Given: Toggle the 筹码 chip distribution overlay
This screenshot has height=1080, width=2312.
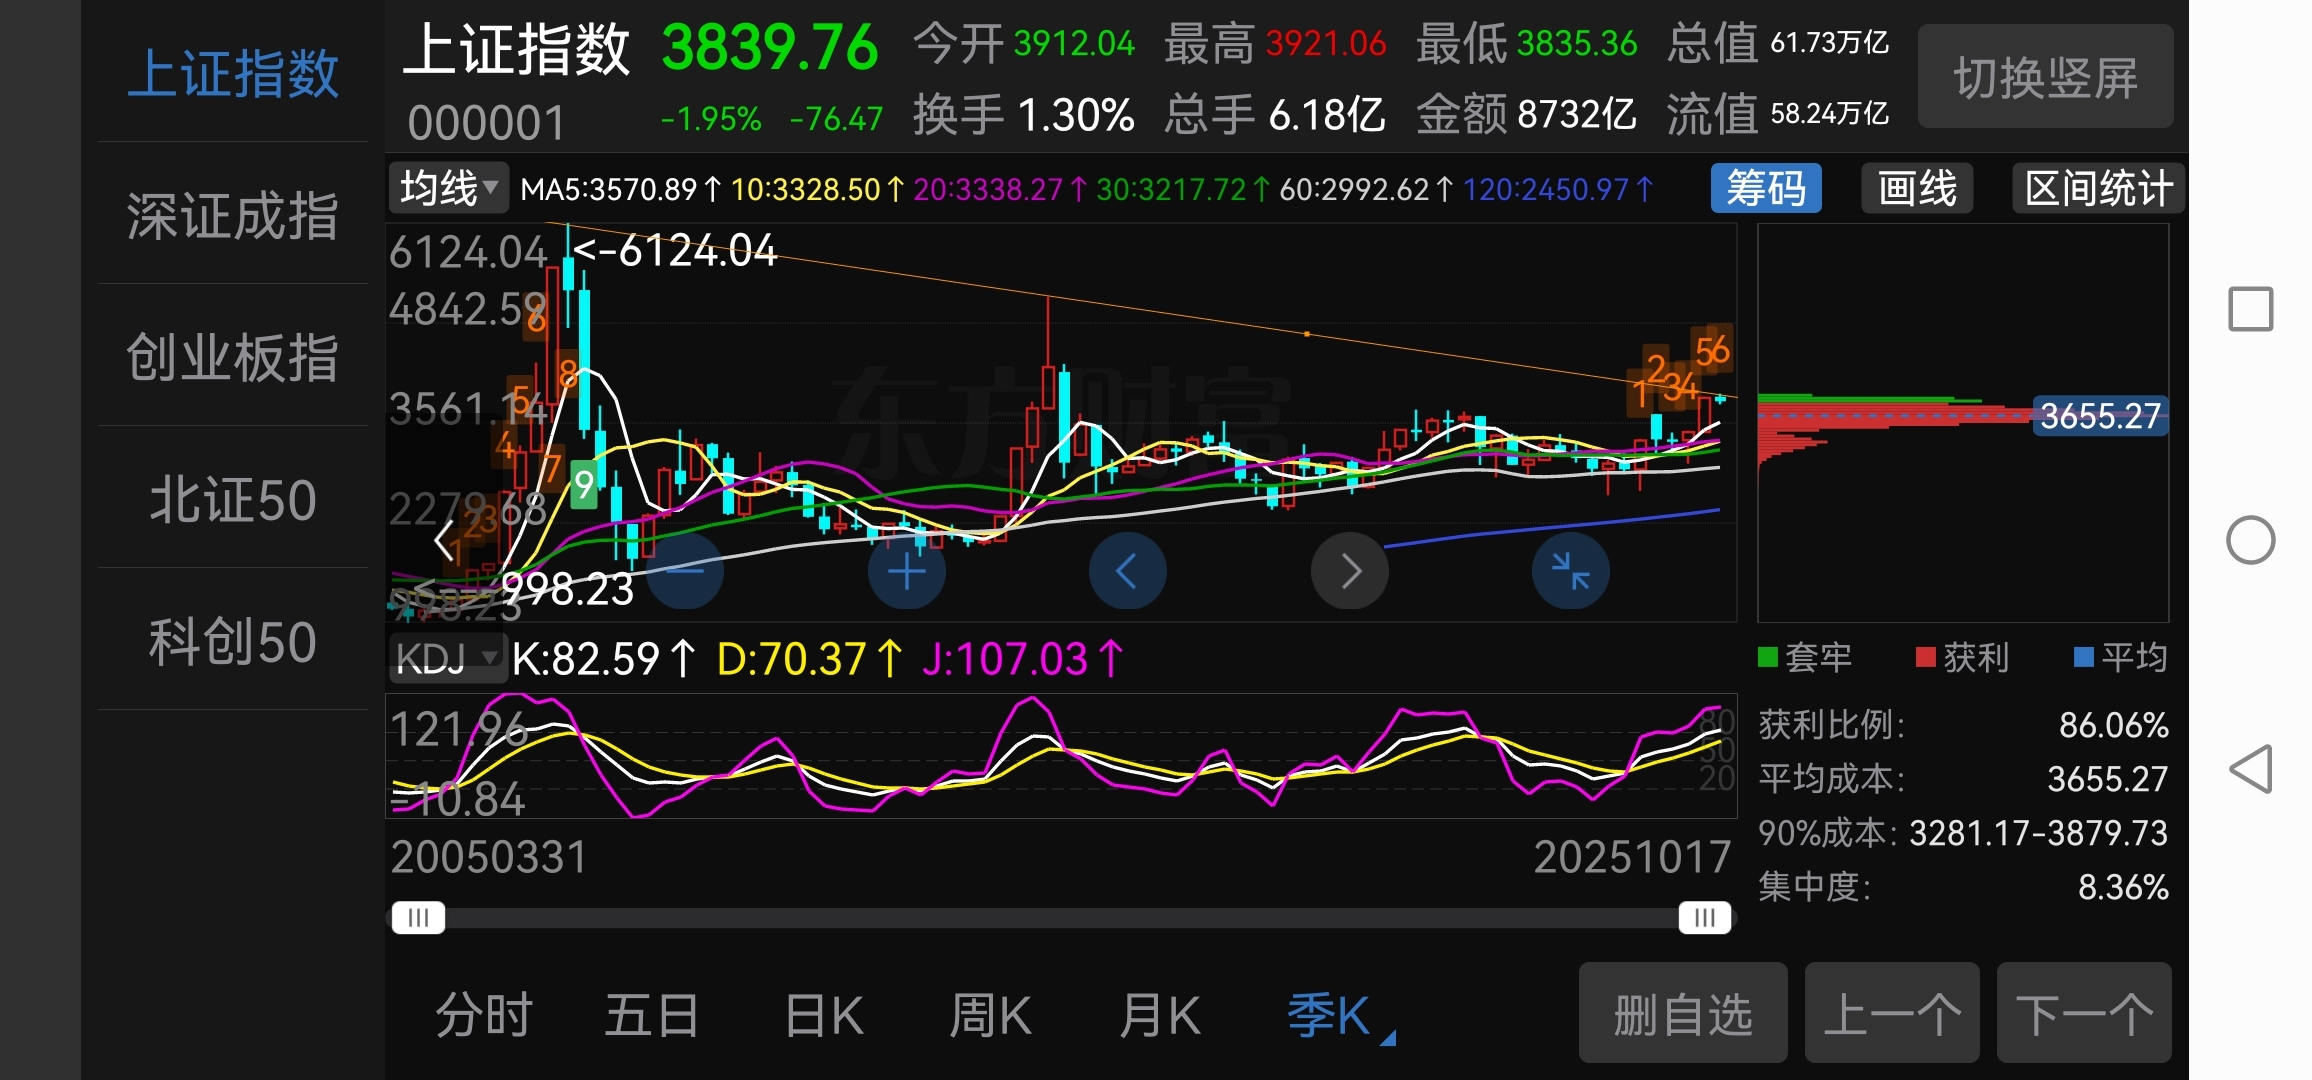Looking at the screenshot, I should point(1765,187).
